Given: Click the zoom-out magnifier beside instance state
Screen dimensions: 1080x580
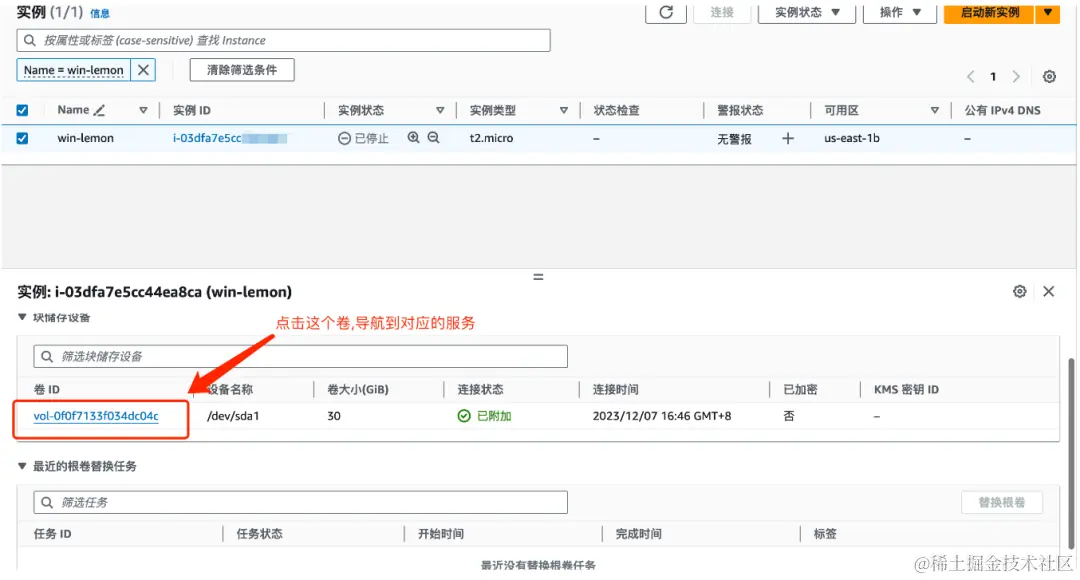Looking at the screenshot, I should point(432,138).
